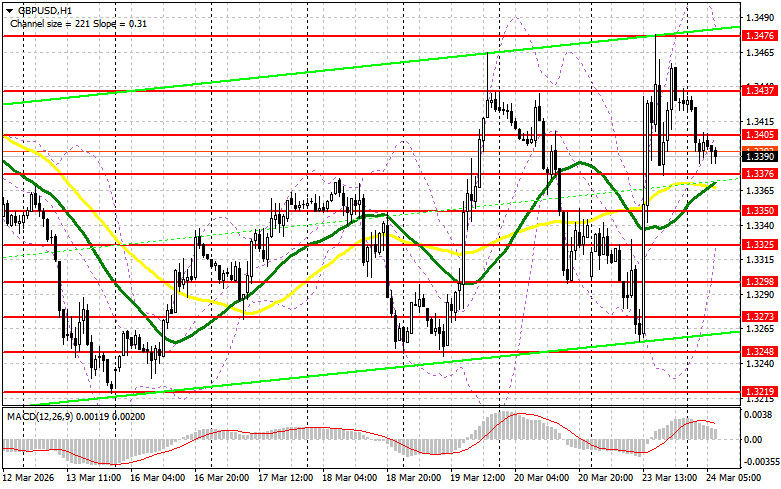The image size is (781, 489).
Task: Click the 1.3325 red price level label
Action: pyautogui.click(x=759, y=244)
